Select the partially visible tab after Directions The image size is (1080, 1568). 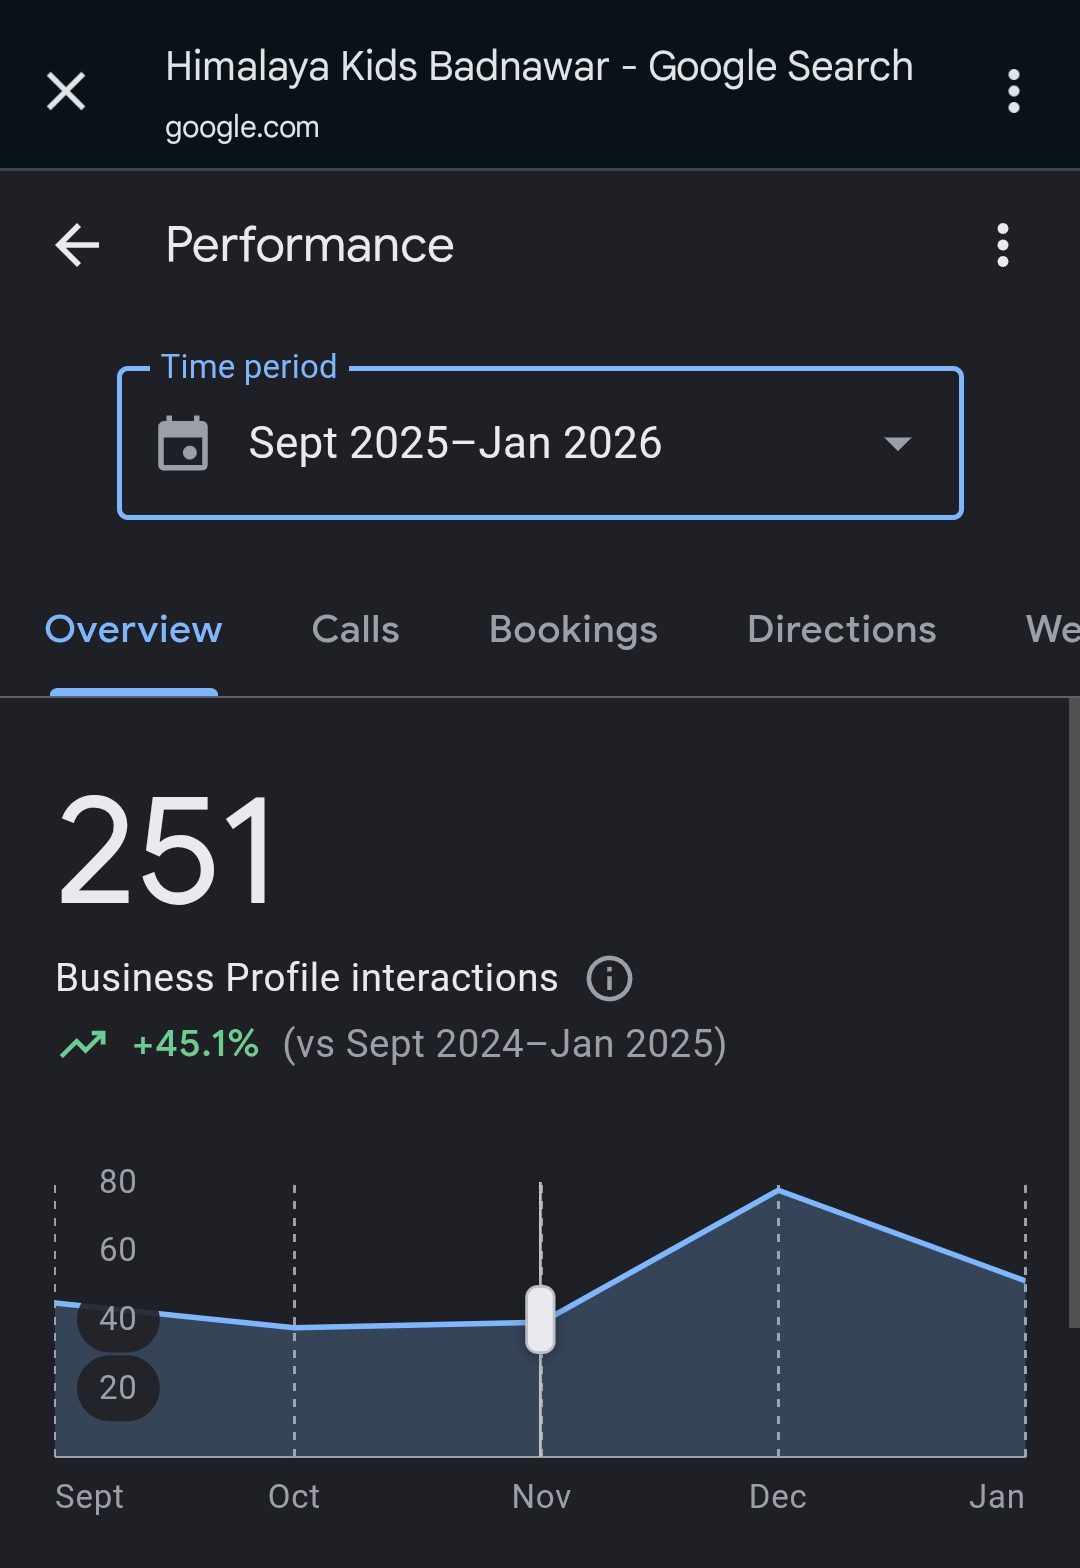pyautogui.click(x=1051, y=630)
